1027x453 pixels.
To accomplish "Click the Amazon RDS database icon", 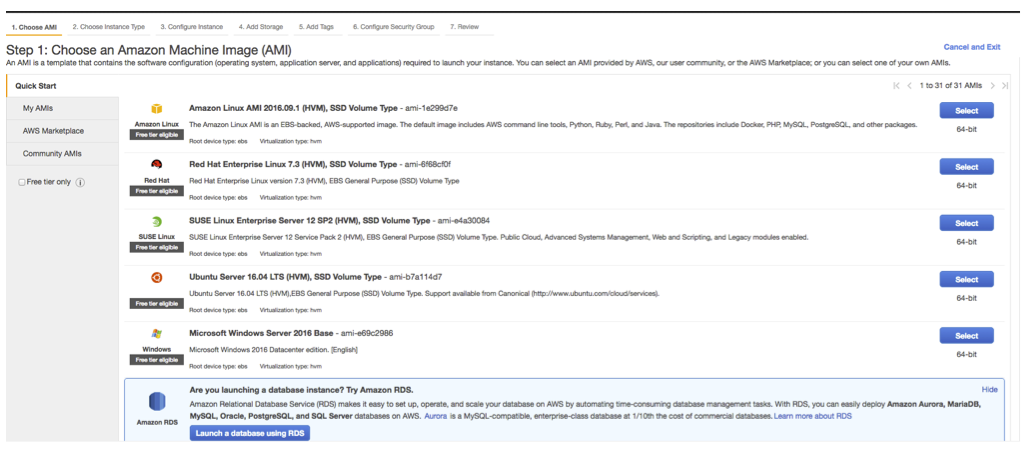I will [x=157, y=401].
